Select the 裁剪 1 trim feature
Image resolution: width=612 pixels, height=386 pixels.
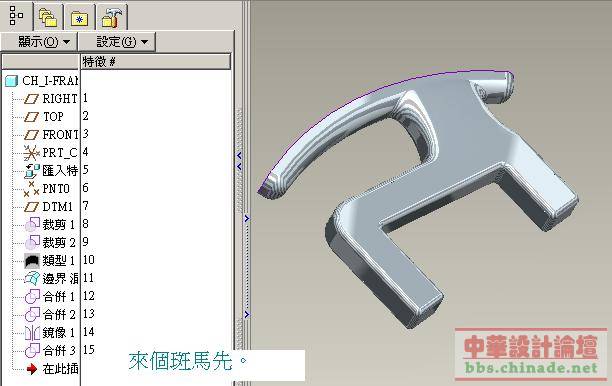coord(50,224)
